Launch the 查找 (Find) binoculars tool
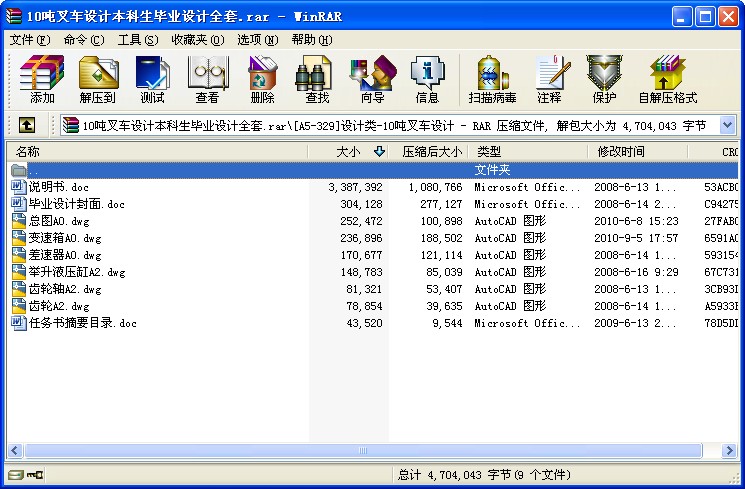Screen dimensions: 745x489 click(x=317, y=79)
